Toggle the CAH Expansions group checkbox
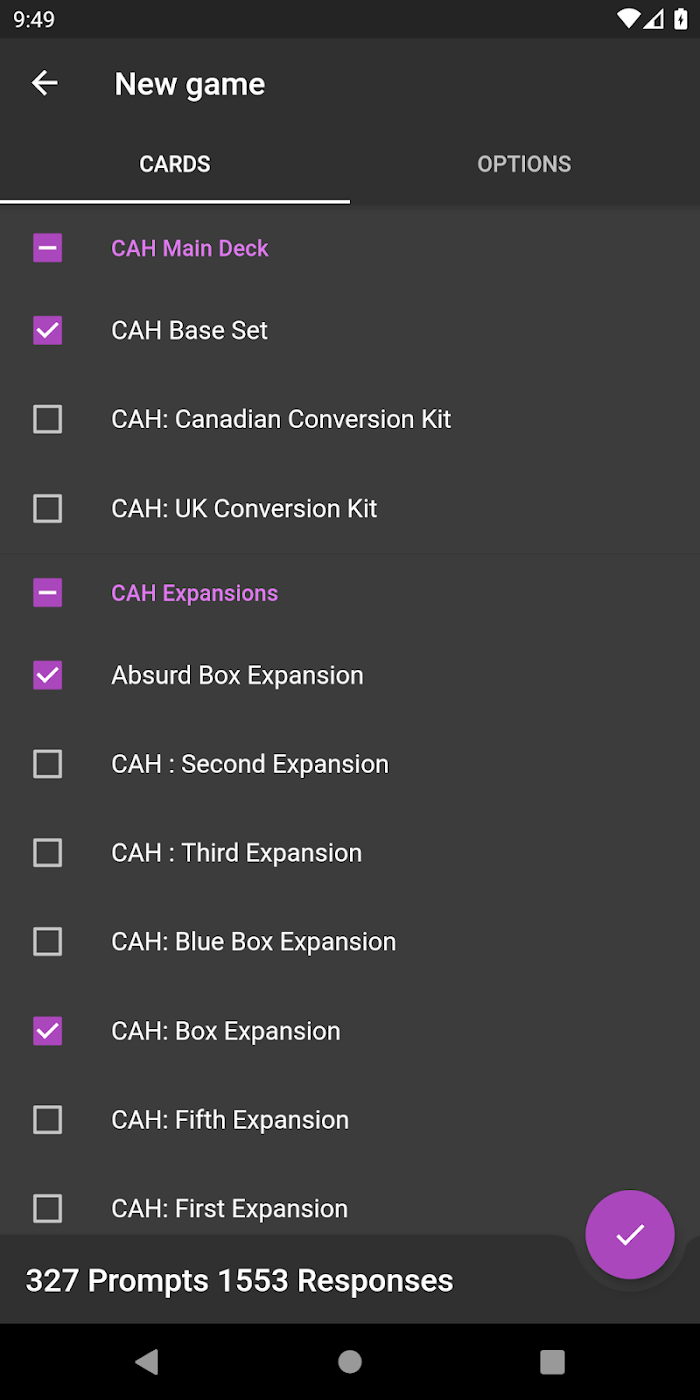The image size is (700, 1400). [48, 593]
